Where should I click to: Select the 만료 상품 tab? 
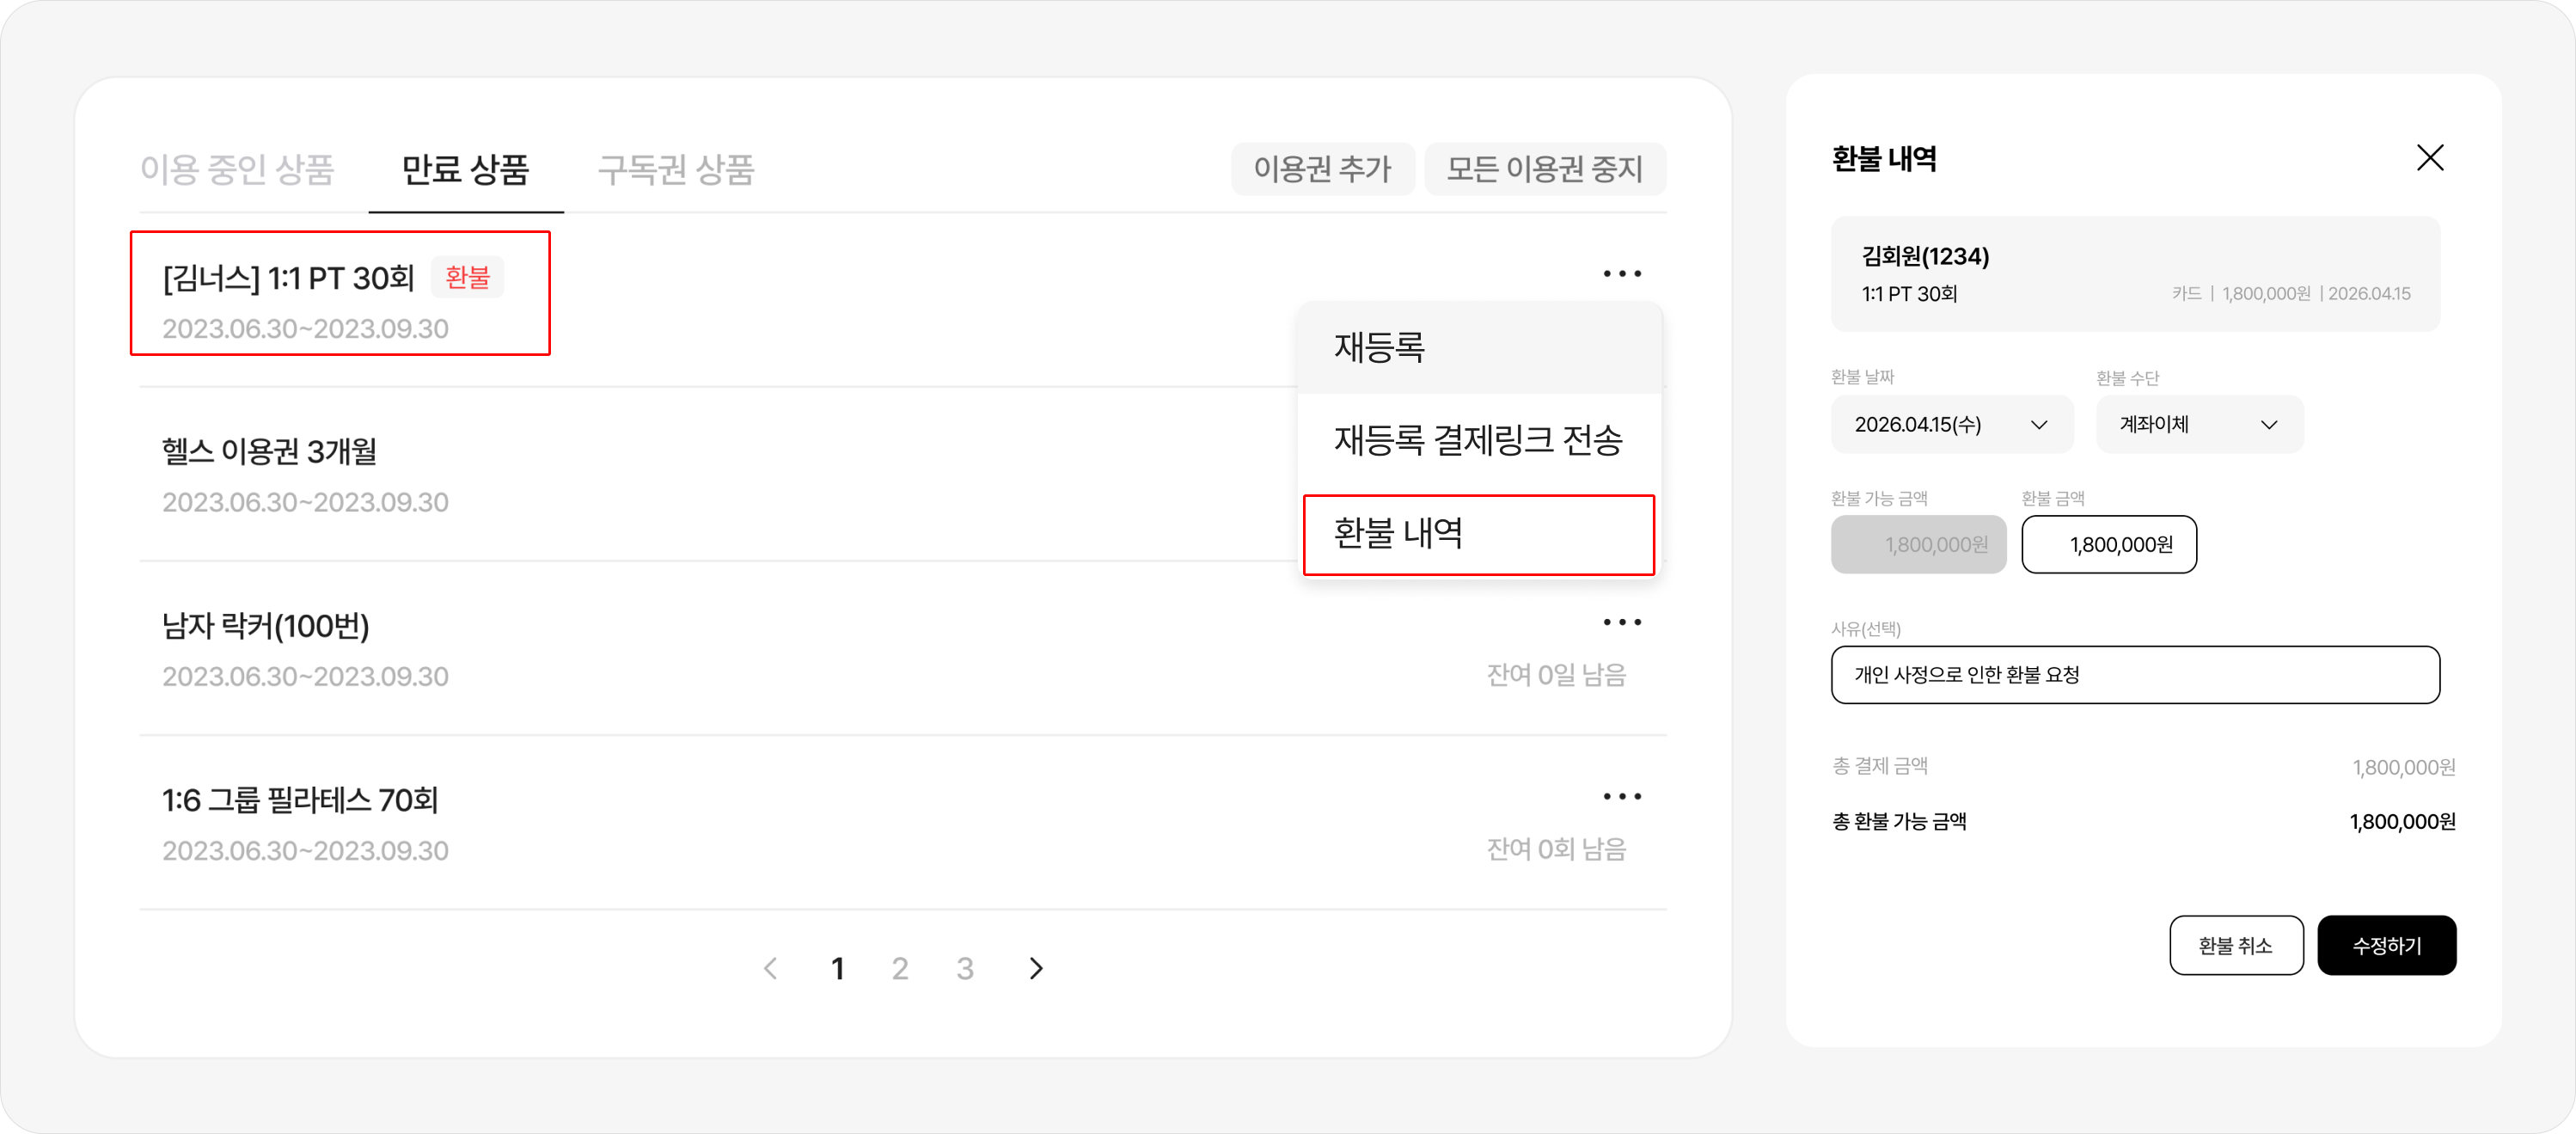pyautogui.click(x=465, y=170)
